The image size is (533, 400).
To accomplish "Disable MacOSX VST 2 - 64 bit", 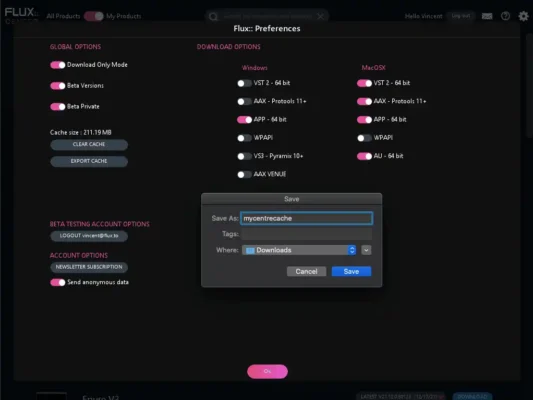I will point(364,83).
